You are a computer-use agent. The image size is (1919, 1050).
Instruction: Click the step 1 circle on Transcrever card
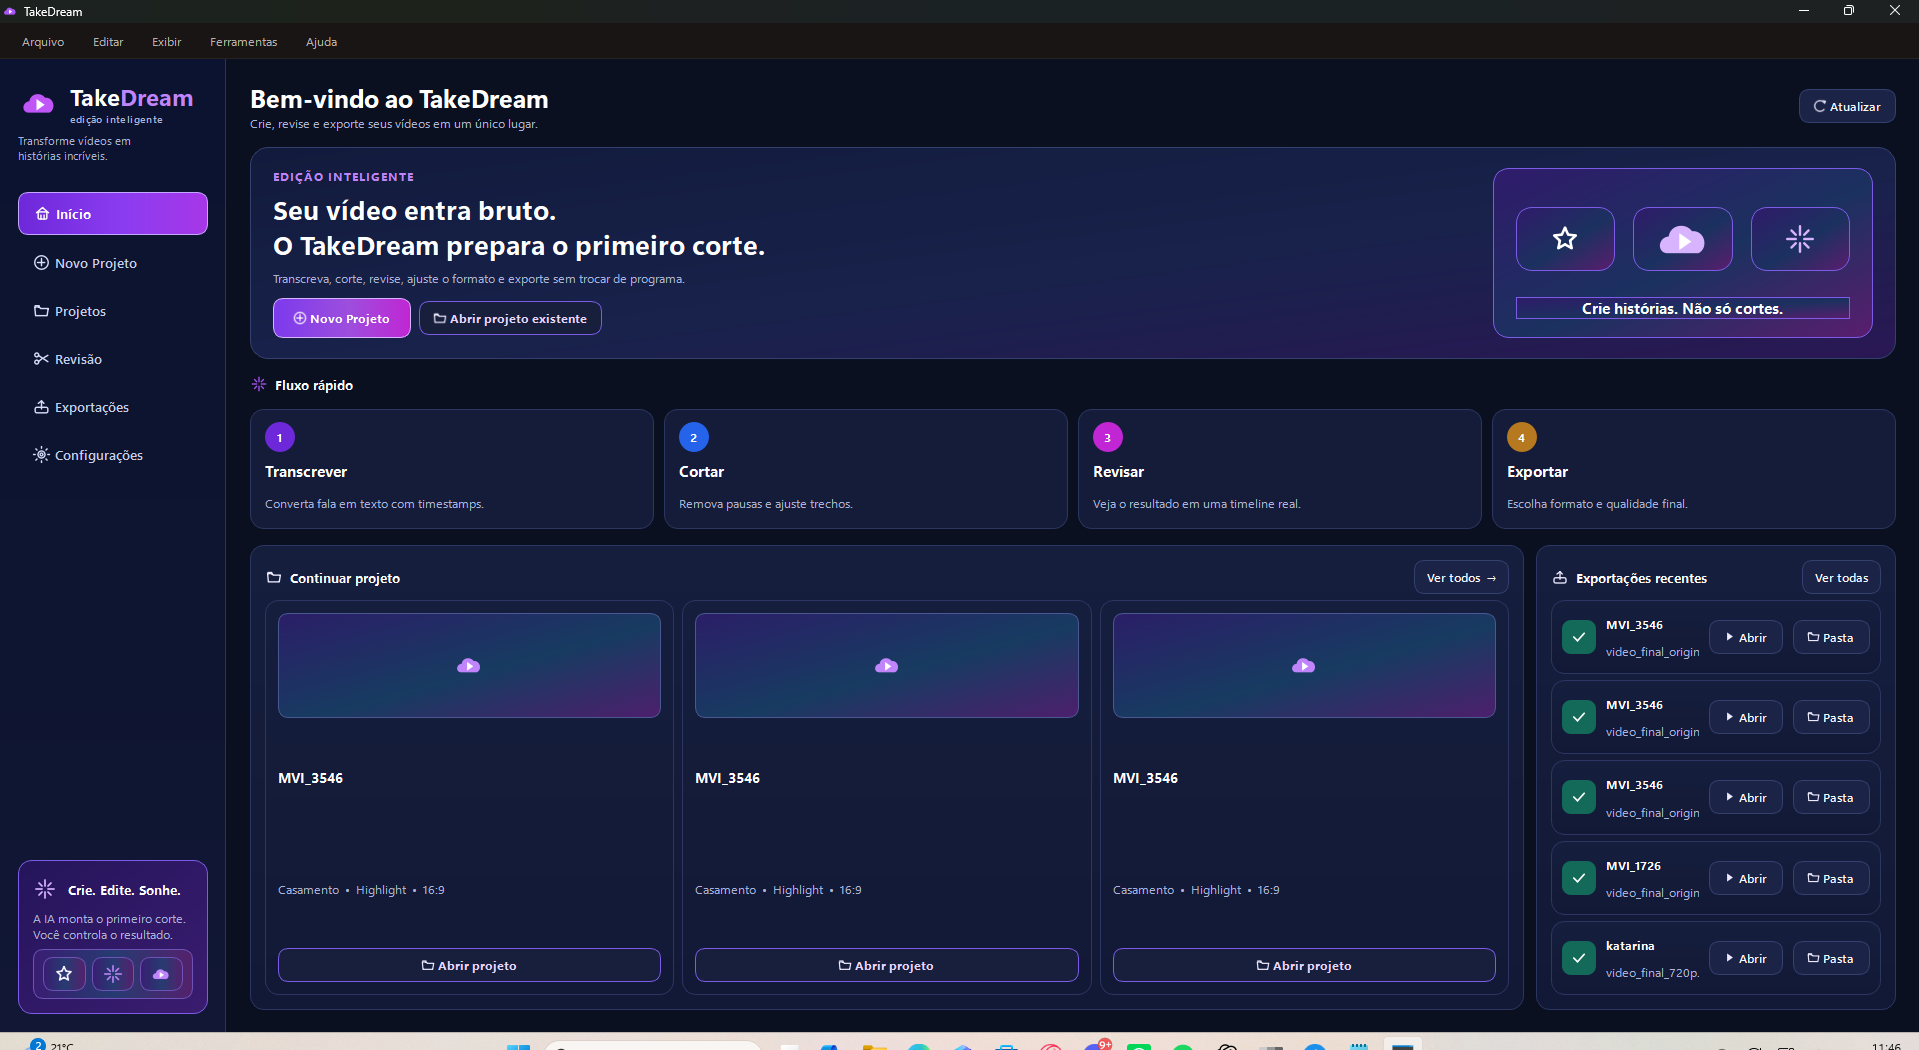280,437
